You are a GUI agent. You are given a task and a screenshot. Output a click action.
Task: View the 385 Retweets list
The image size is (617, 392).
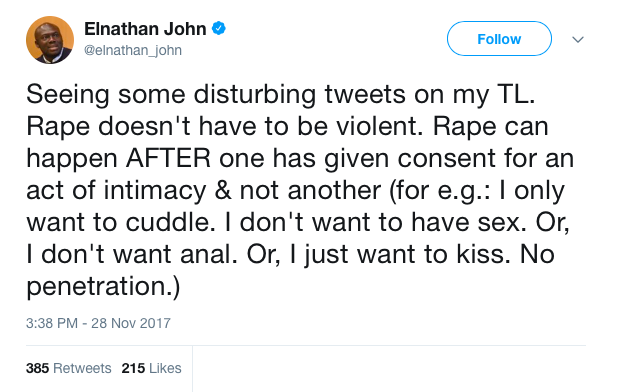[x=69, y=368]
